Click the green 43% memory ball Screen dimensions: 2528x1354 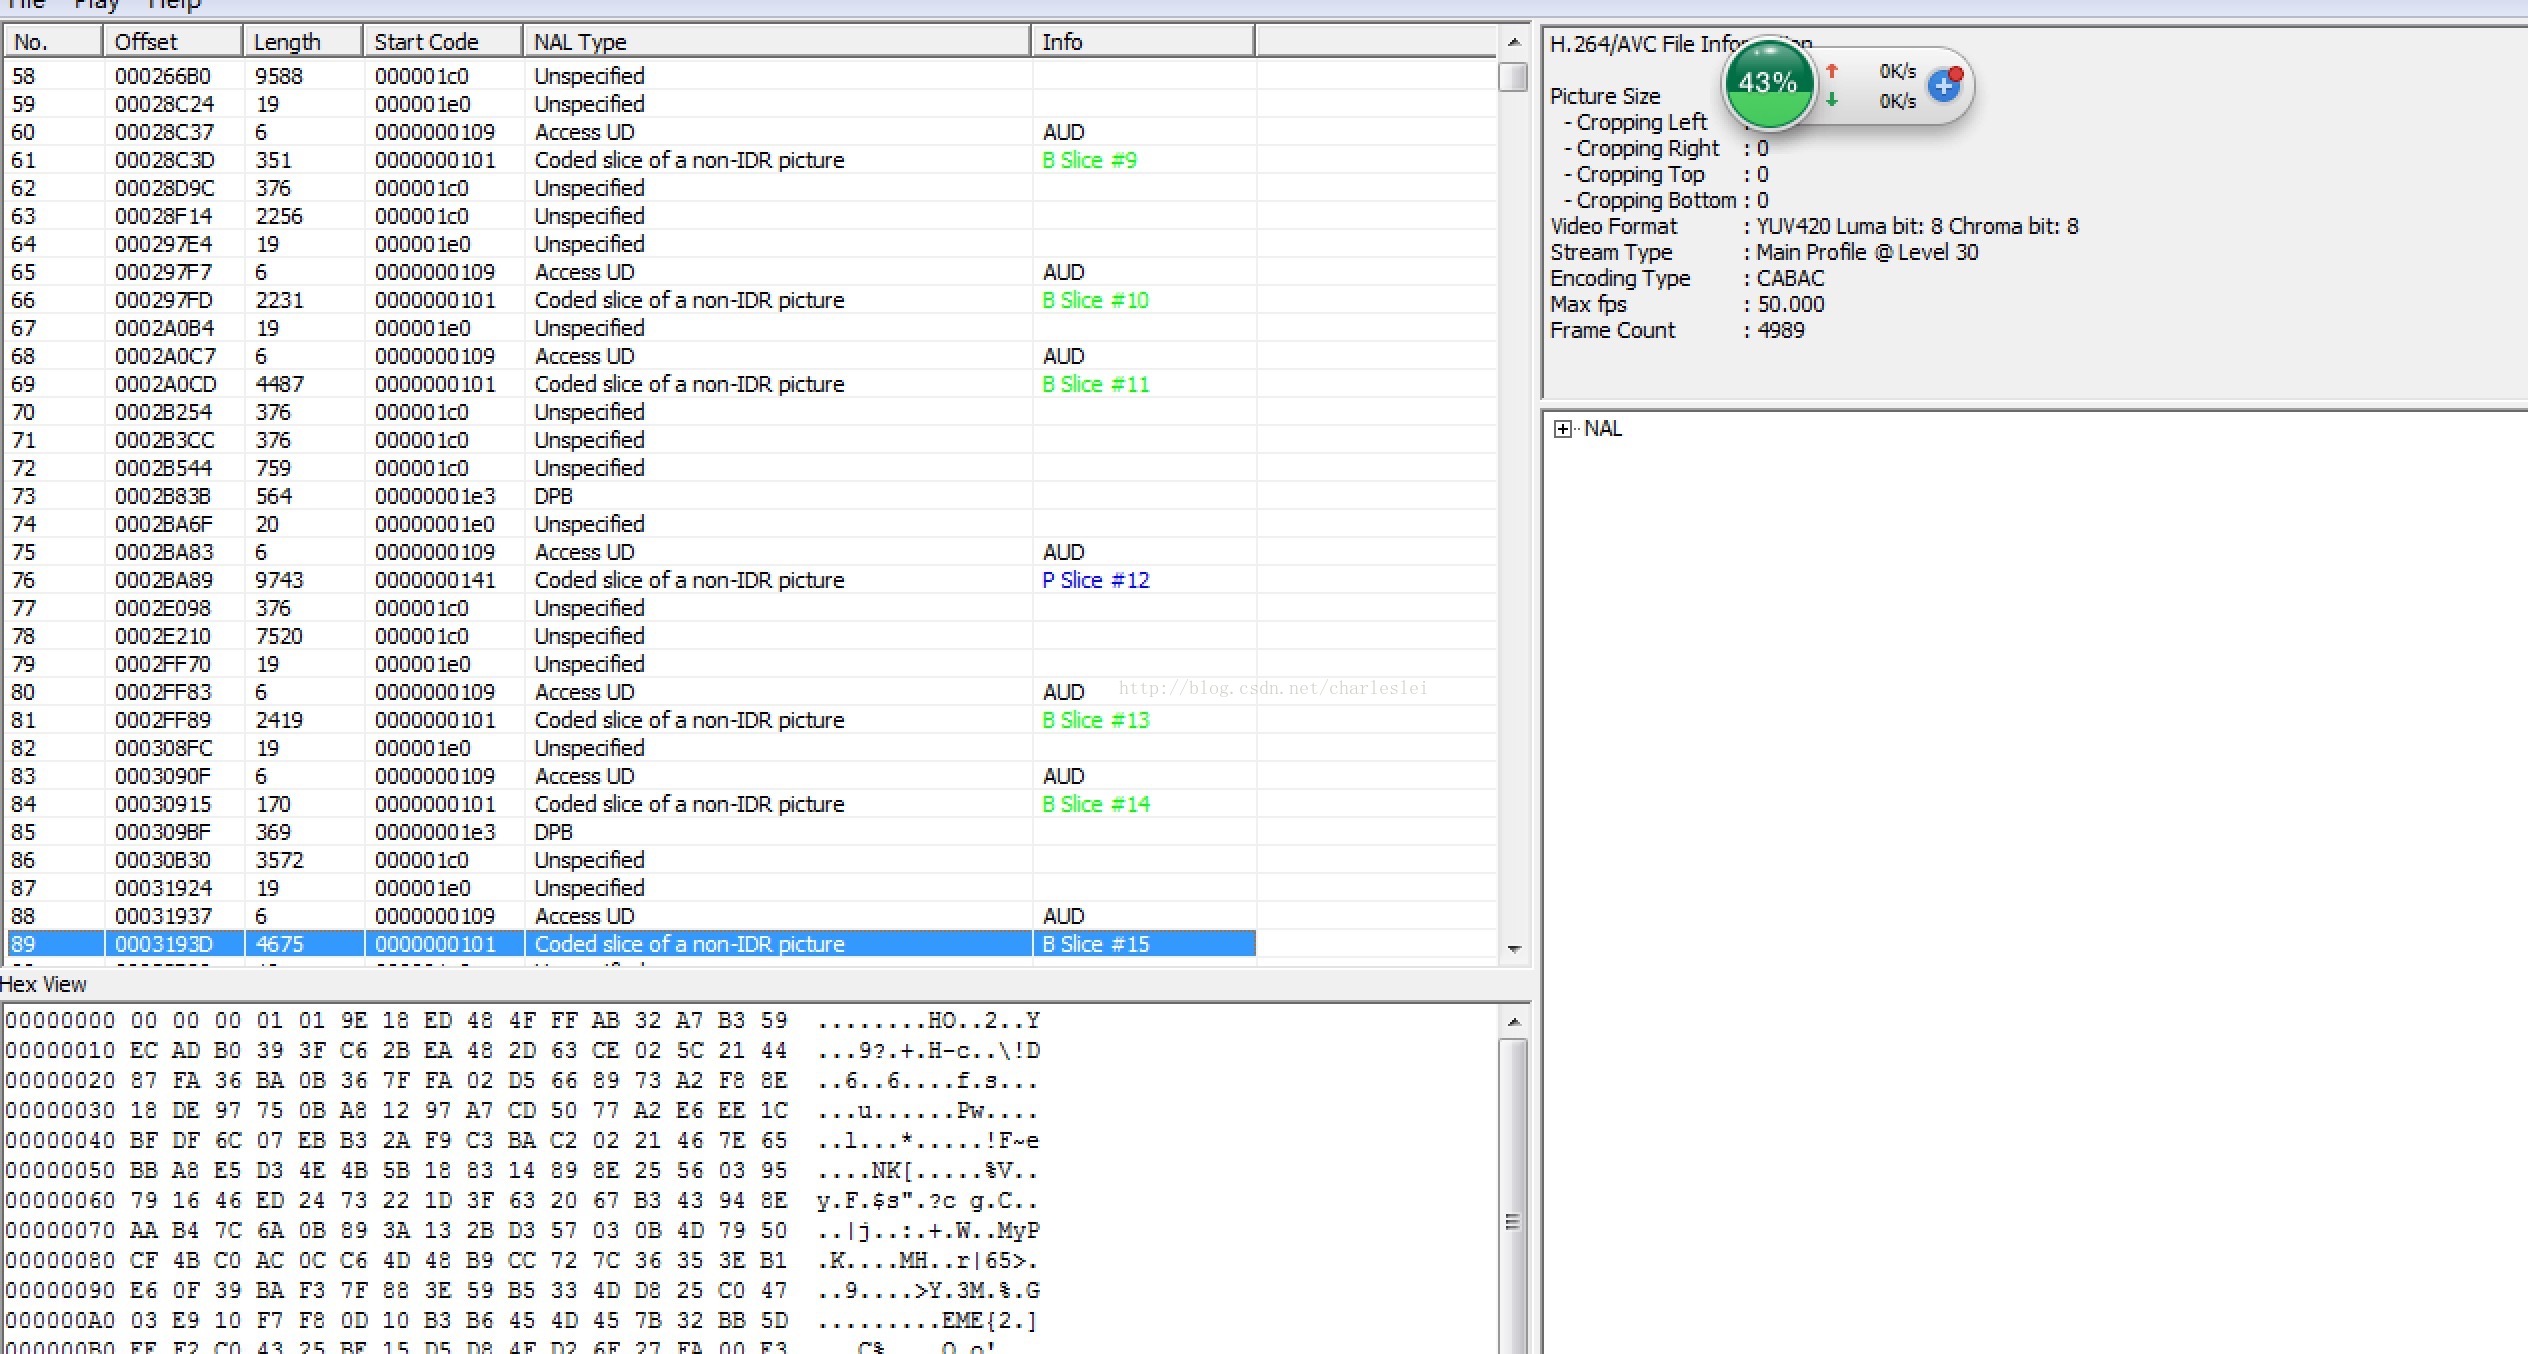click(1768, 84)
